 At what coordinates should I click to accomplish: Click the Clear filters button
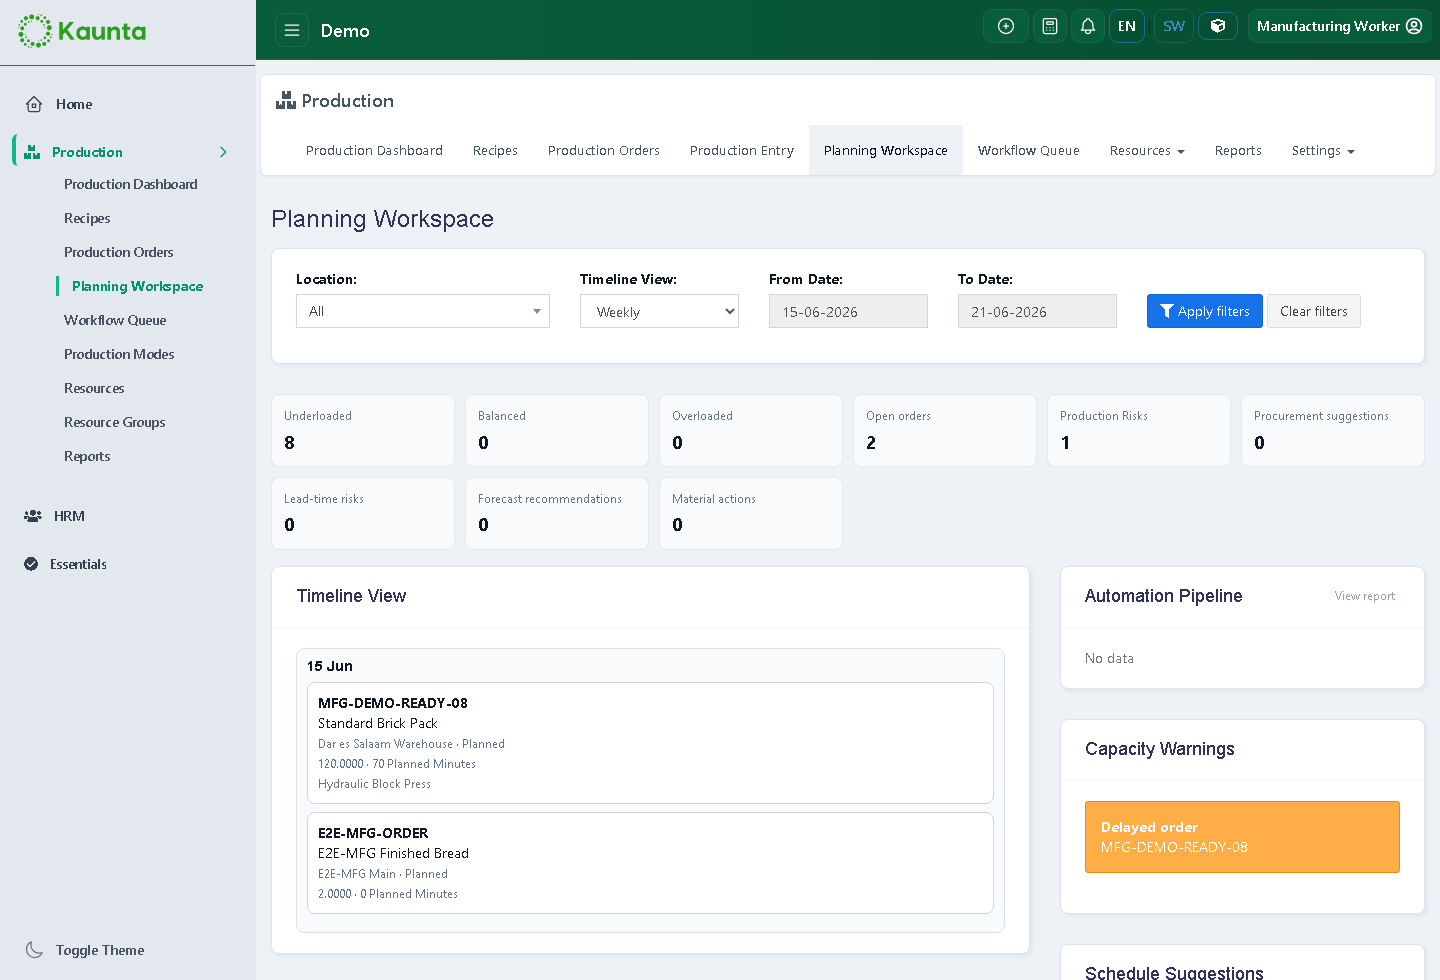tap(1314, 311)
